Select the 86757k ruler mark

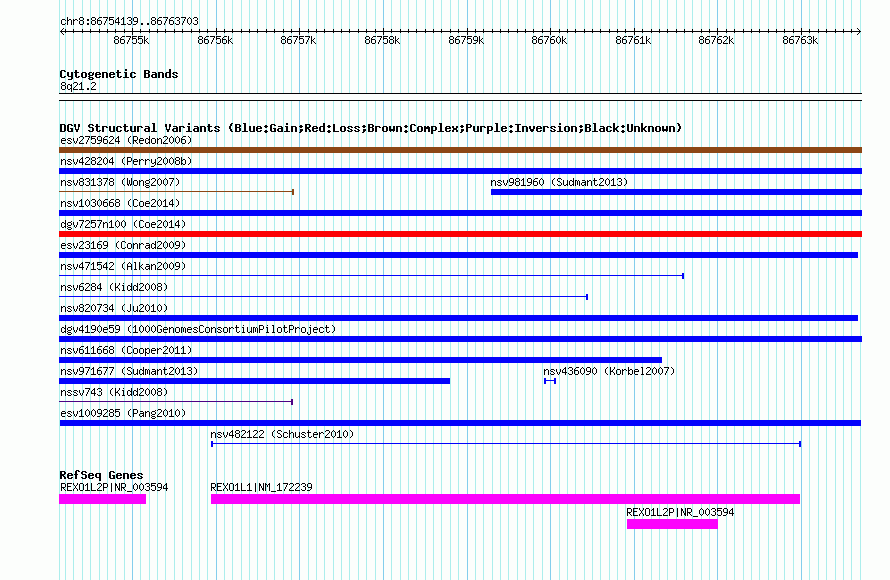click(299, 40)
